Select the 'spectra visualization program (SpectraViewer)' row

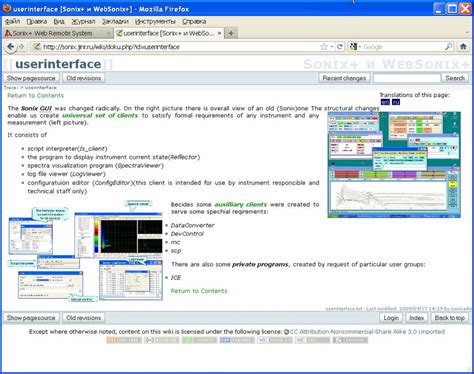(96, 165)
